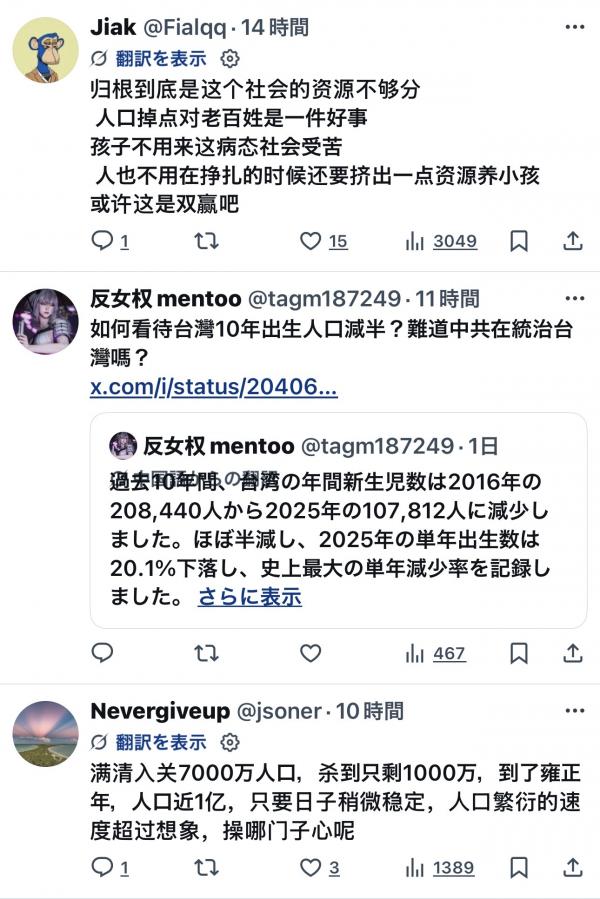View analytics showing 3049 views

pyautogui.click(x=441, y=241)
